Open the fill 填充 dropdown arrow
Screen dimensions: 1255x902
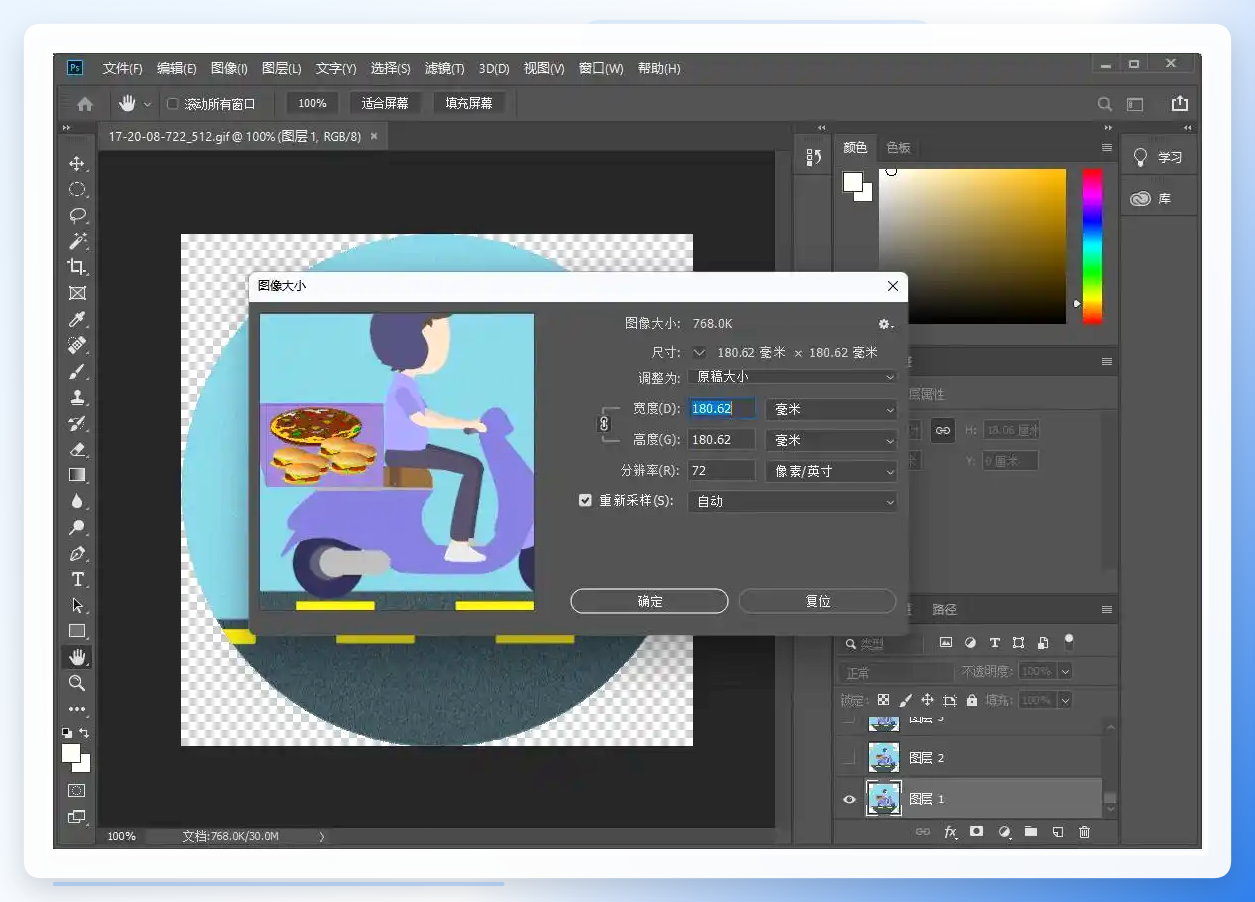tap(1065, 700)
